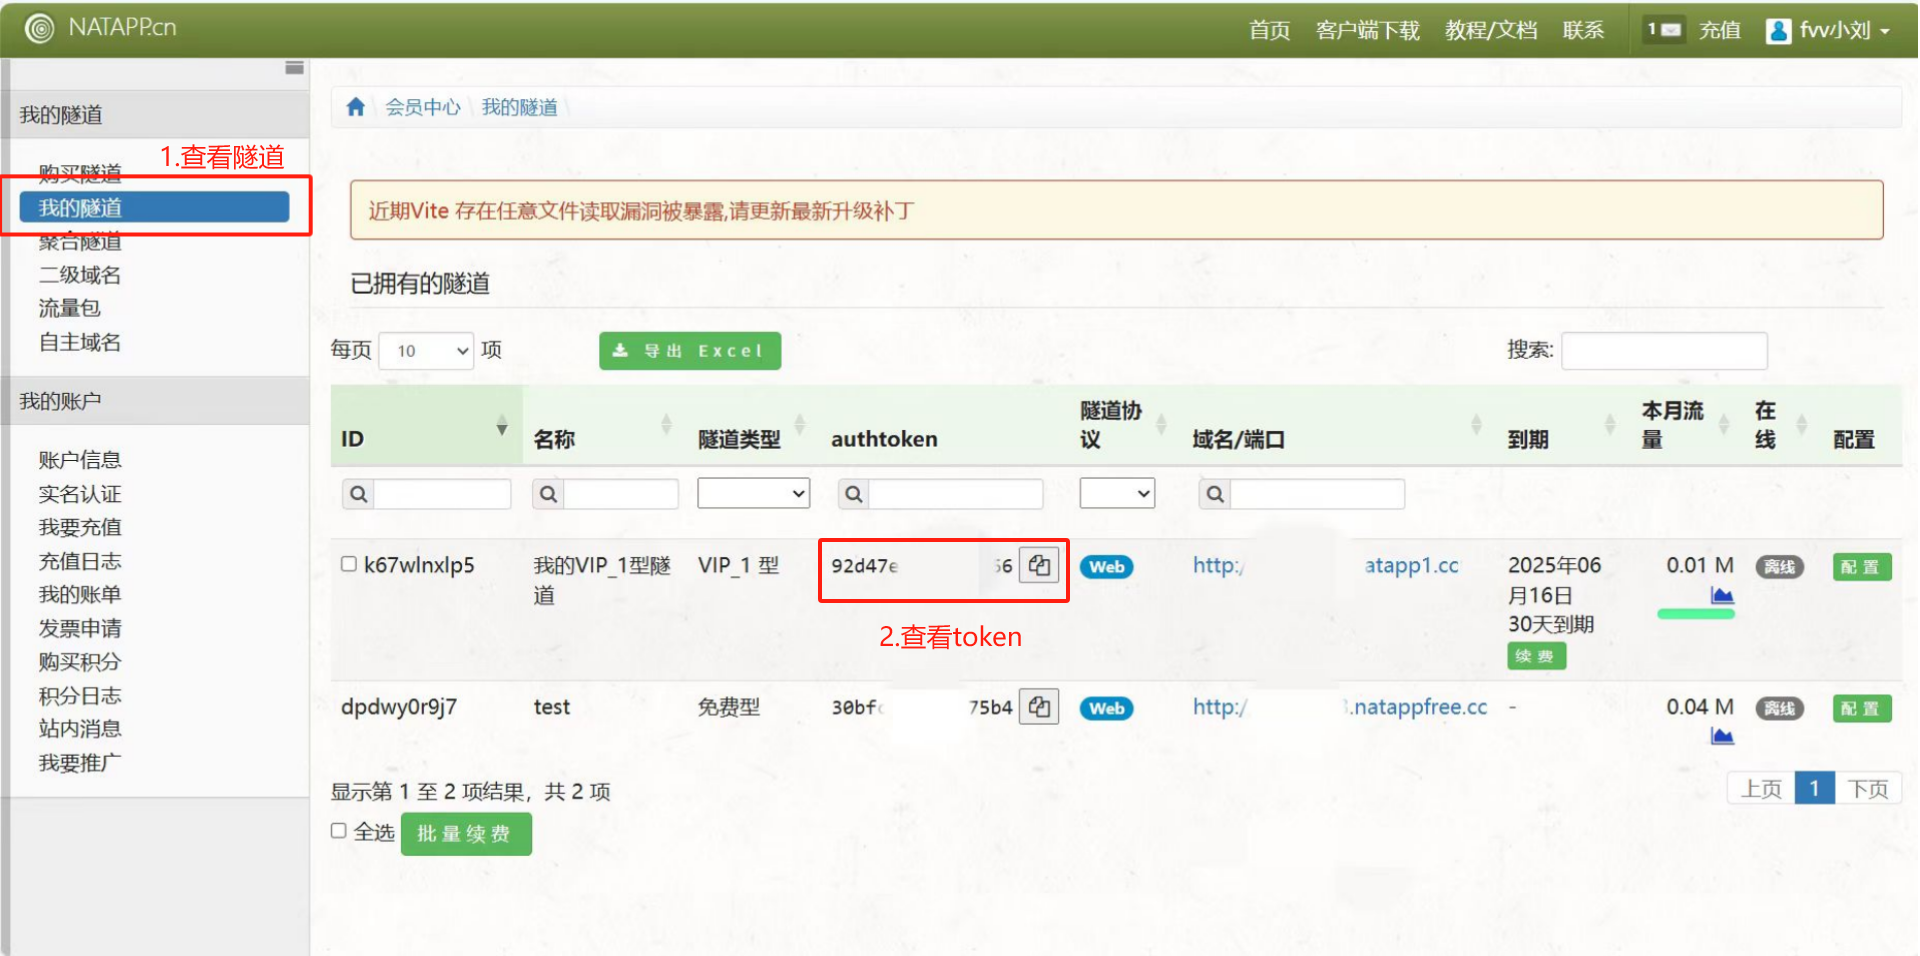Viewport: 1920px width, 956px height.
Task: Click the search icon in 名称 filter
Action: [x=548, y=494]
